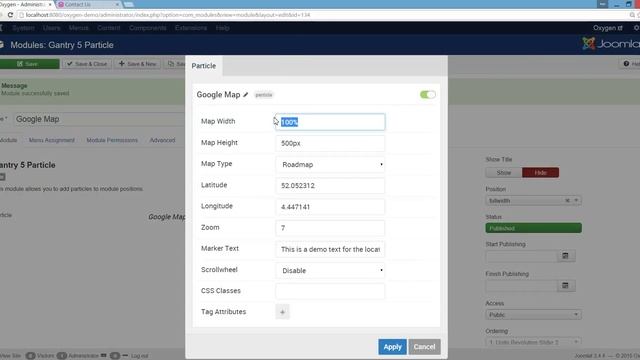640x360 pixels.
Task: Click the Longitude field with 4.447141
Action: [330, 207]
